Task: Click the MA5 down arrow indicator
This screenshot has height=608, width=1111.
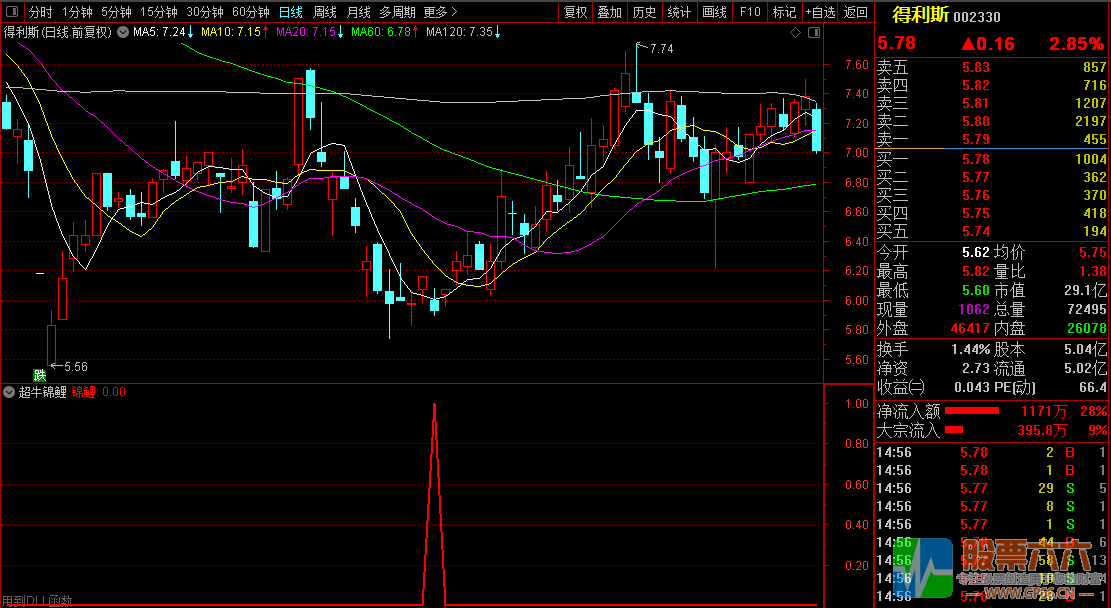Action: pos(192,32)
